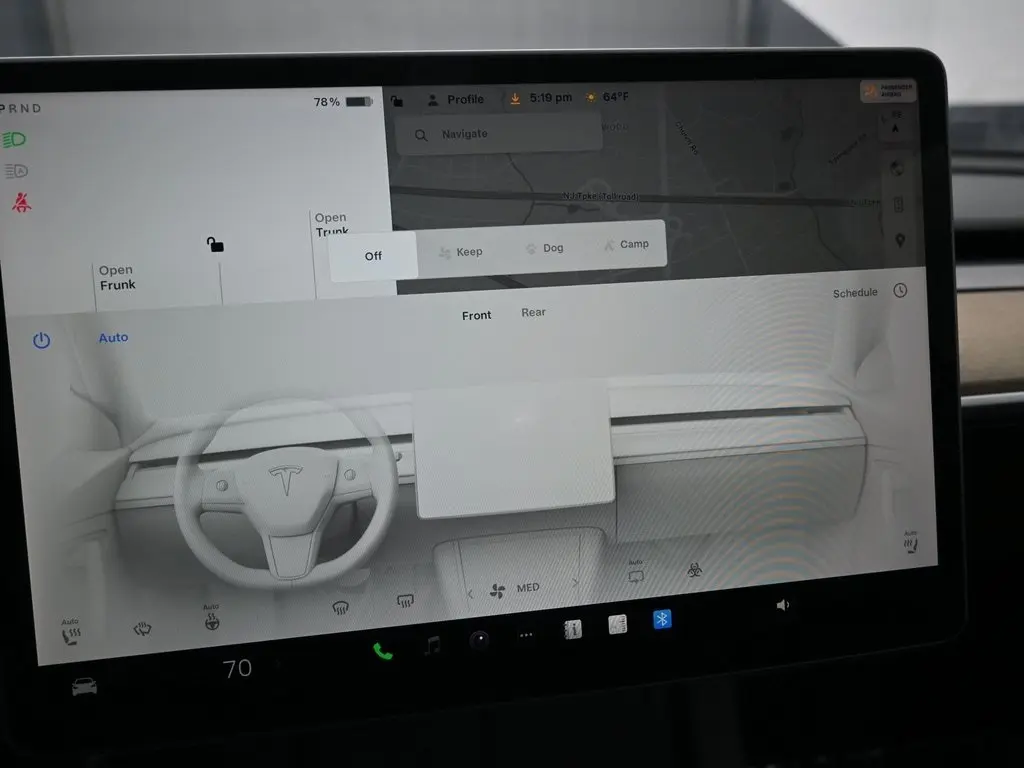Open the dashcam camera app
The height and width of the screenshot is (768, 1024).
480,640
